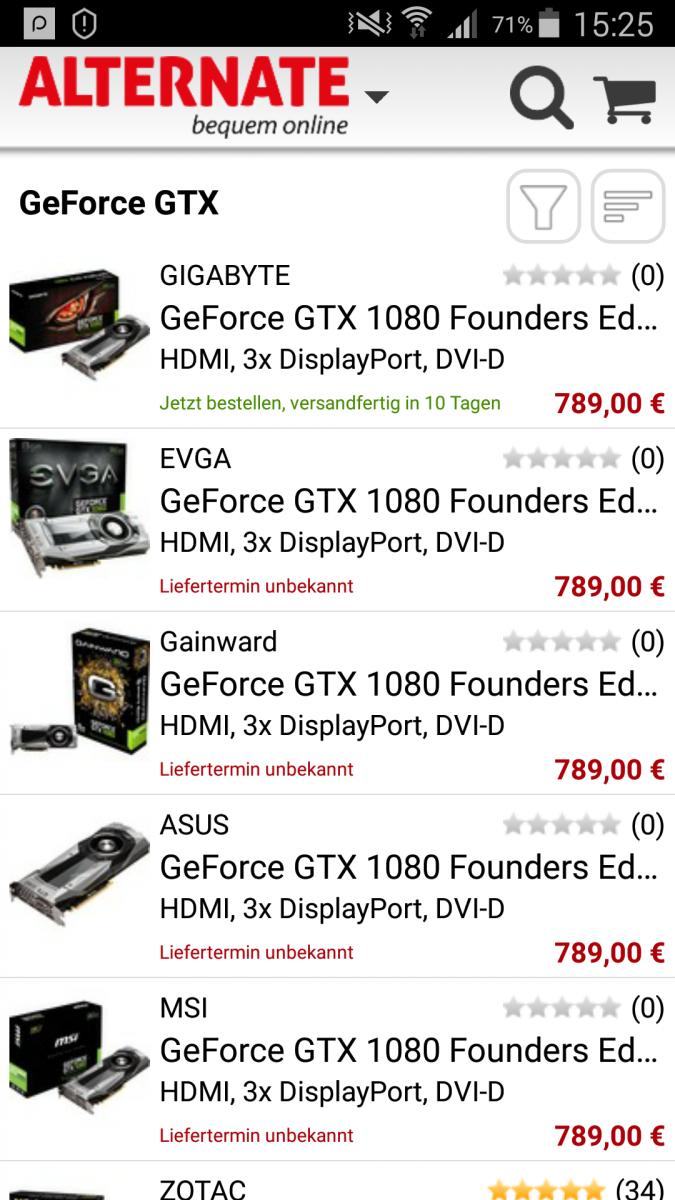Open the Gainward graphics card thumbnail

tap(79, 691)
